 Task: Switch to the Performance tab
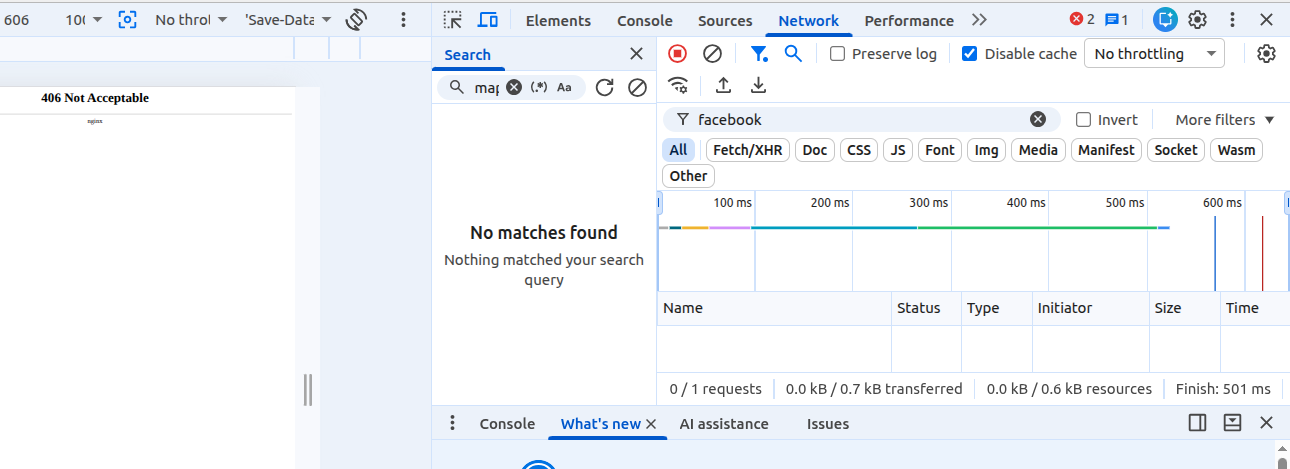pos(909,20)
